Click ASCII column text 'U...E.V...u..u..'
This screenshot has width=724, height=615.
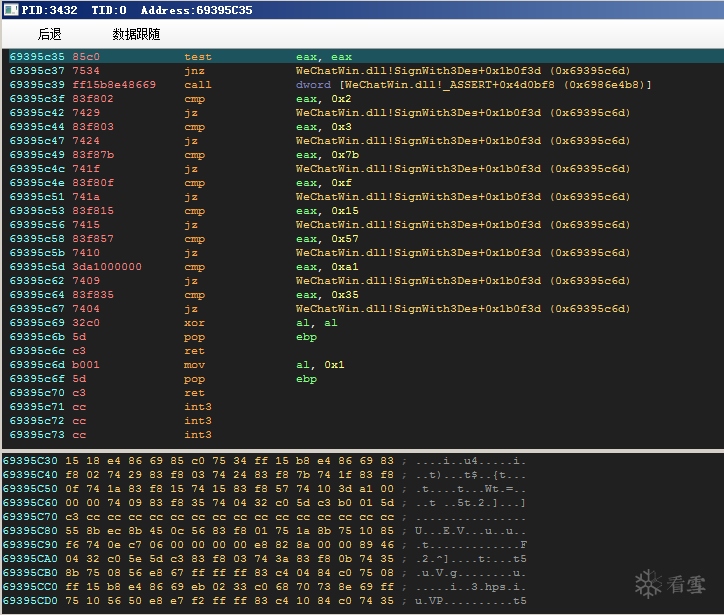pyautogui.click(x=471, y=531)
